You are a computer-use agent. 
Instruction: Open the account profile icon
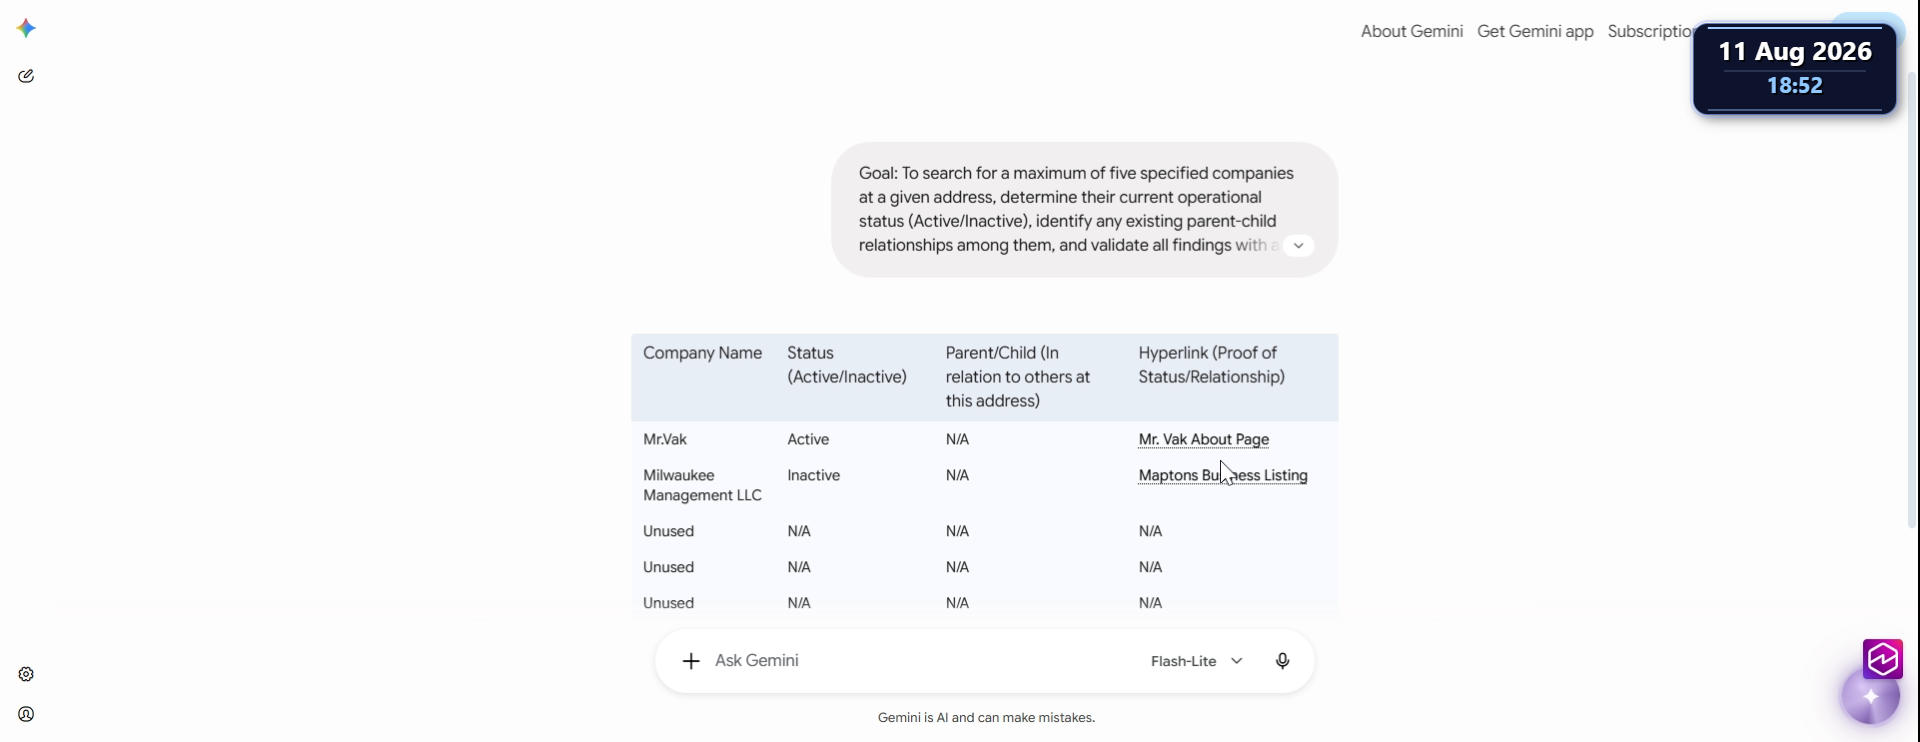[x=27, y=714]
